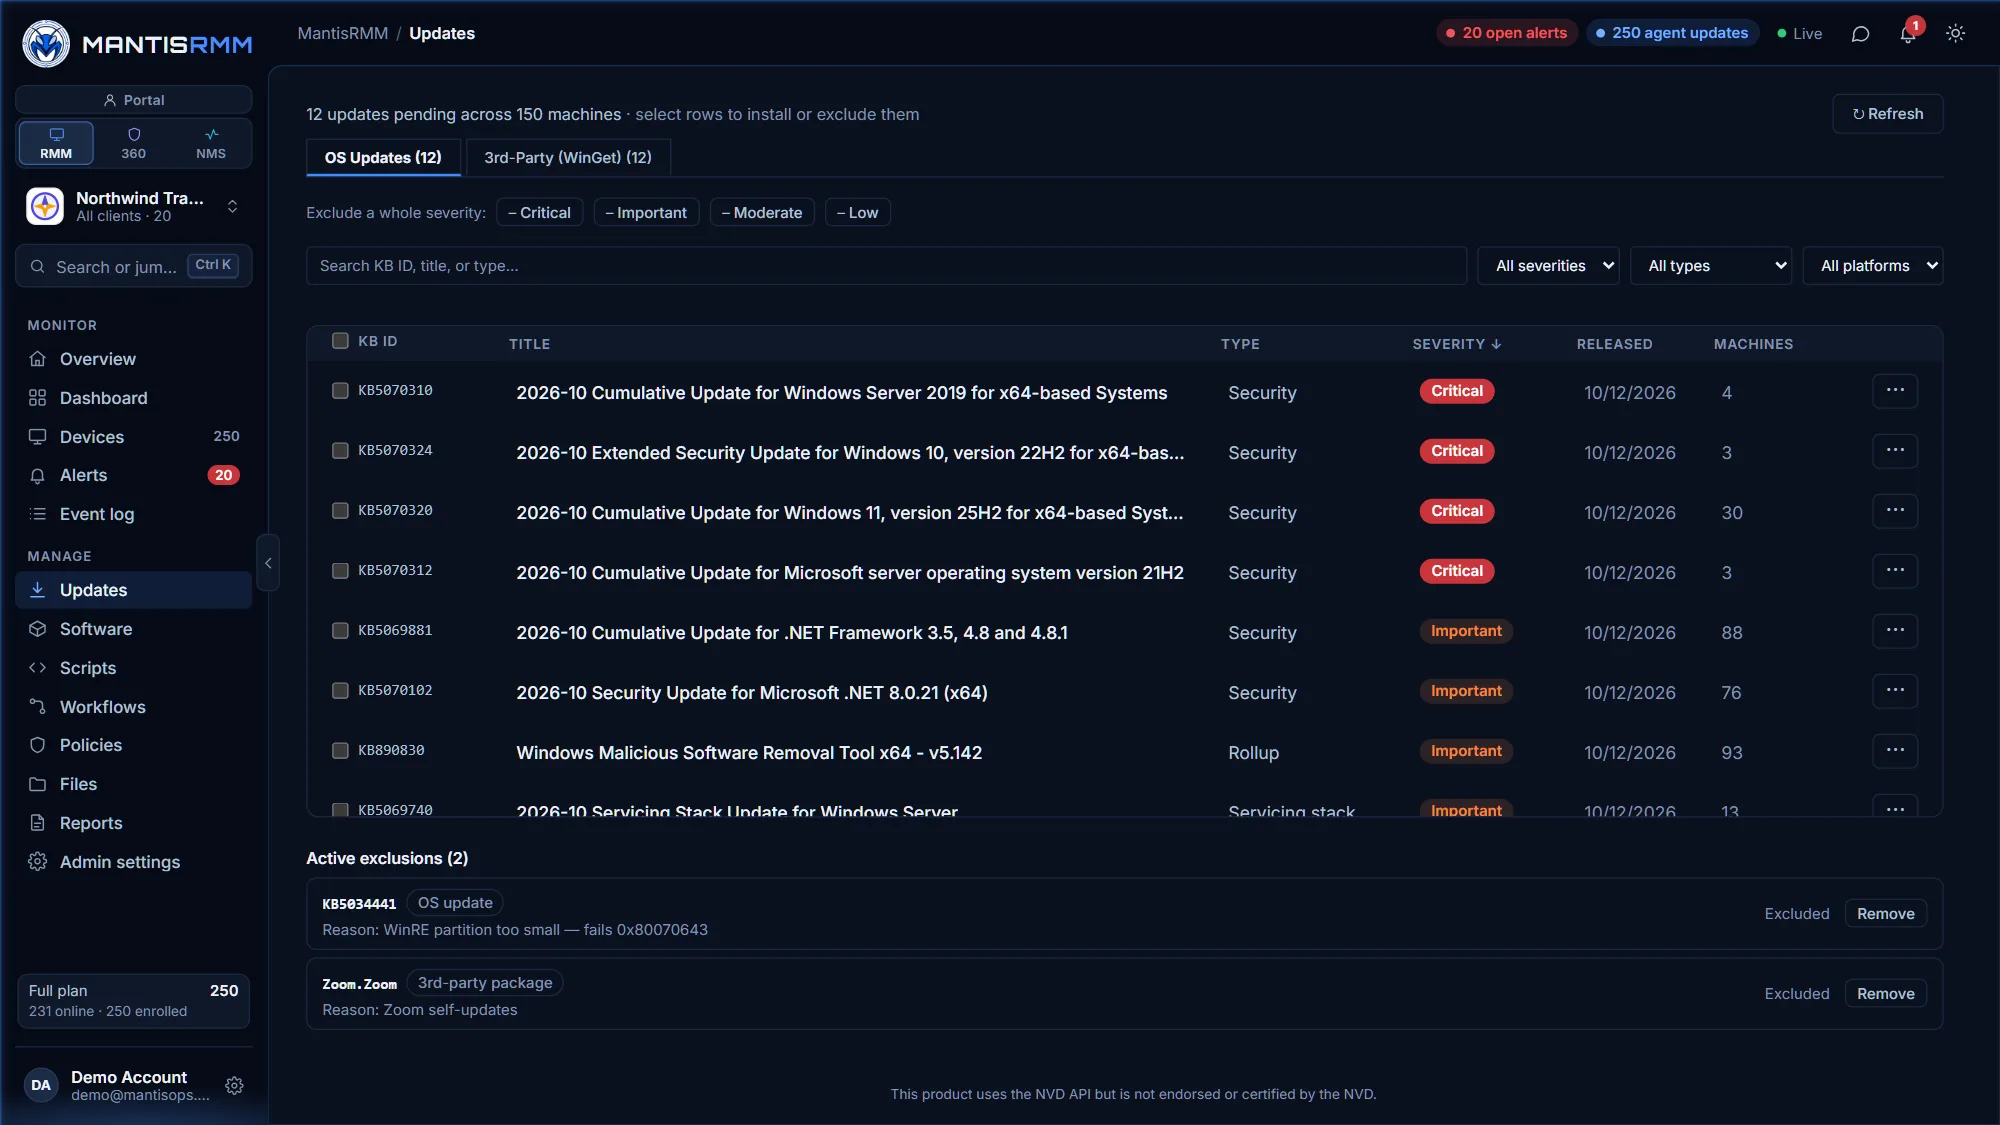Select the checkbox for KB890830
This screenshot has width=2000, height=1125.
click(340, 751)
